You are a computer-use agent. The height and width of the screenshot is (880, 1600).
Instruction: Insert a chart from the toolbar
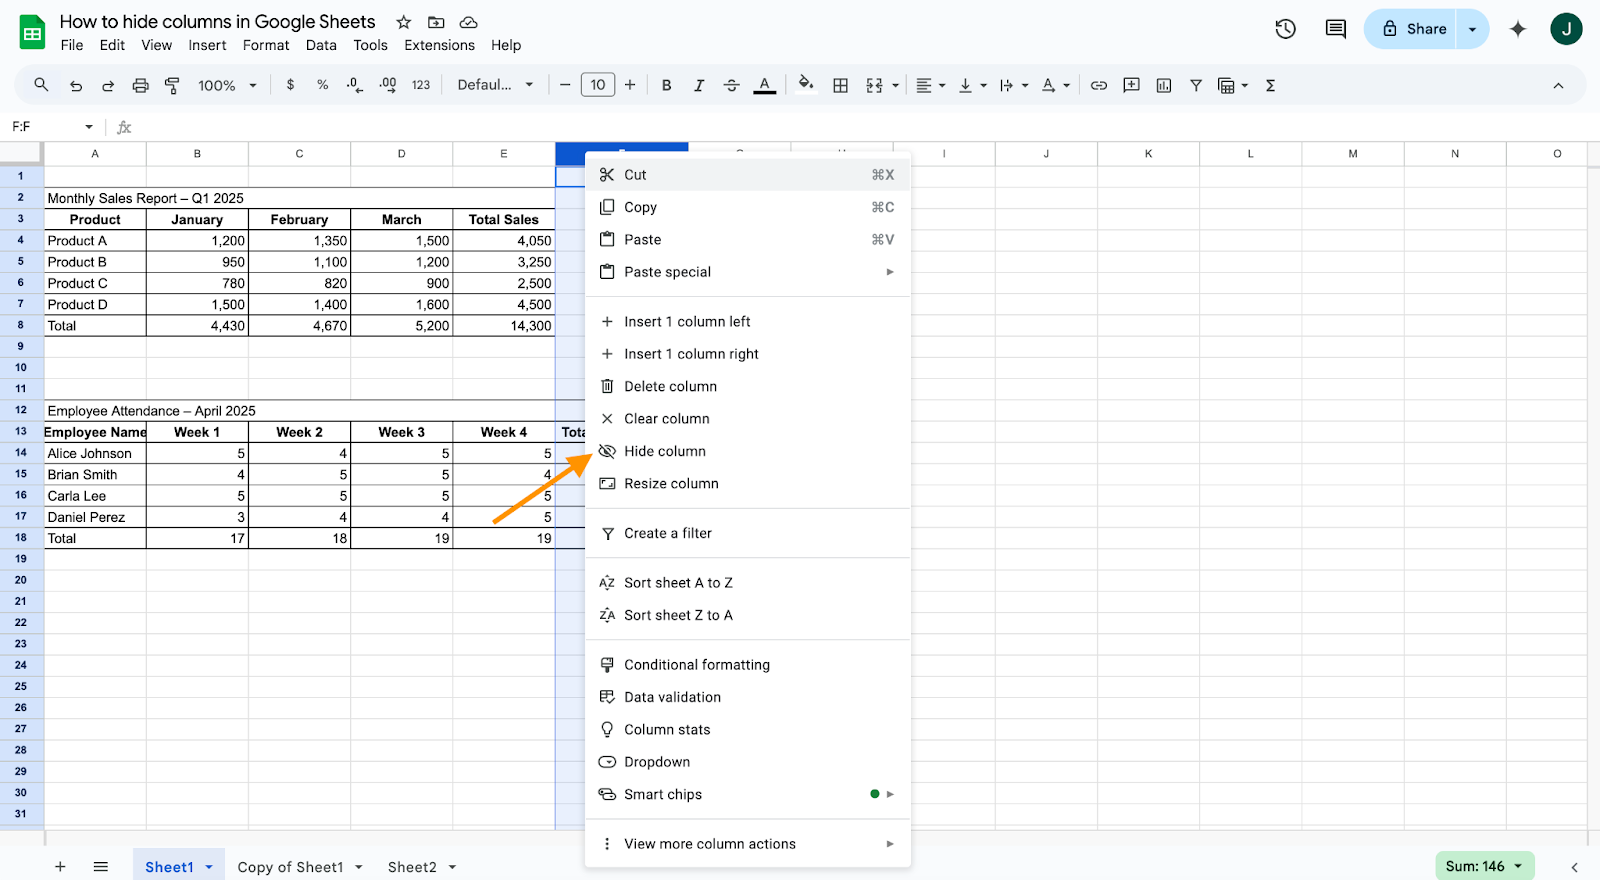click(x=1163, y=86)
